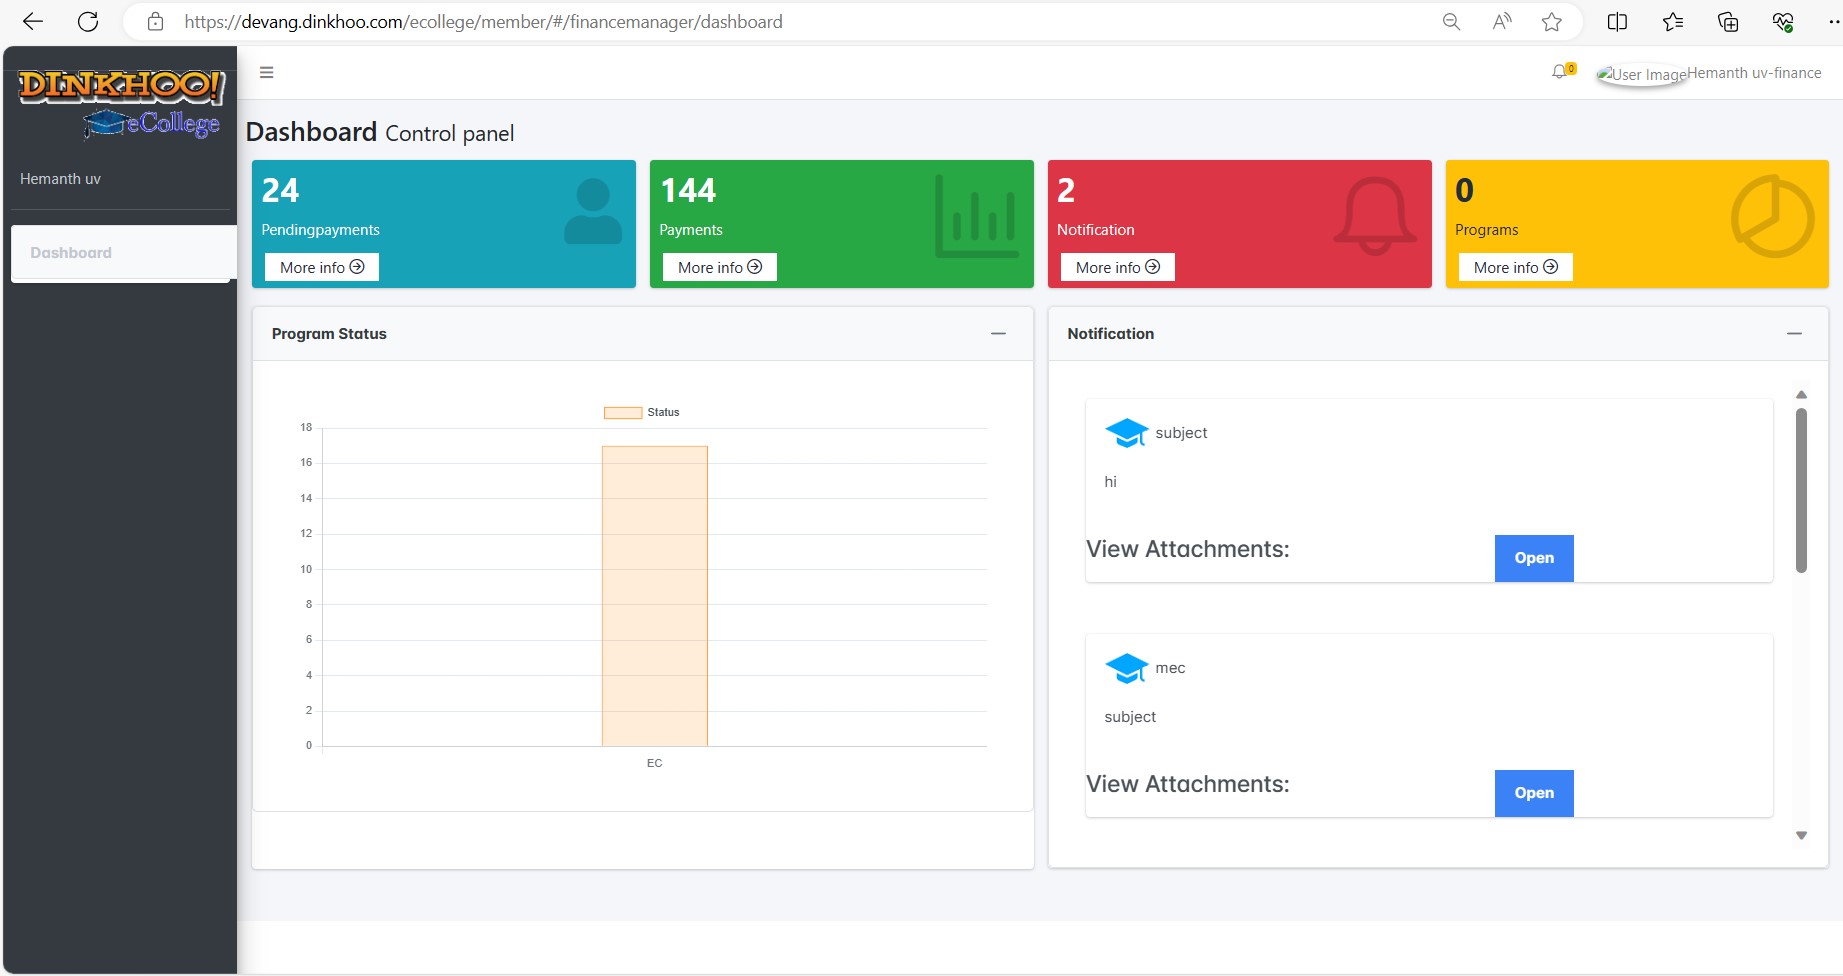Open attachments for 'mec' notification
This screenshot has height=976, width=1843.
1534,793
